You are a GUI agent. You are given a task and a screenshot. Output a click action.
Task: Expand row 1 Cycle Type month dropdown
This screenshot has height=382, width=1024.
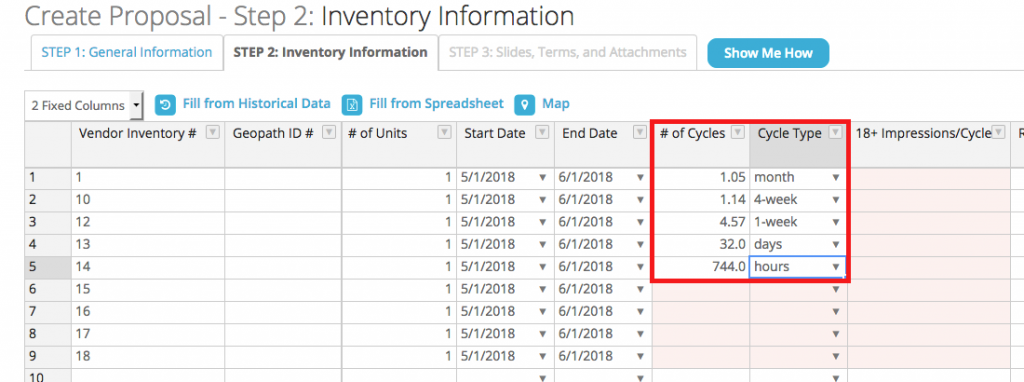pos(836,178)
